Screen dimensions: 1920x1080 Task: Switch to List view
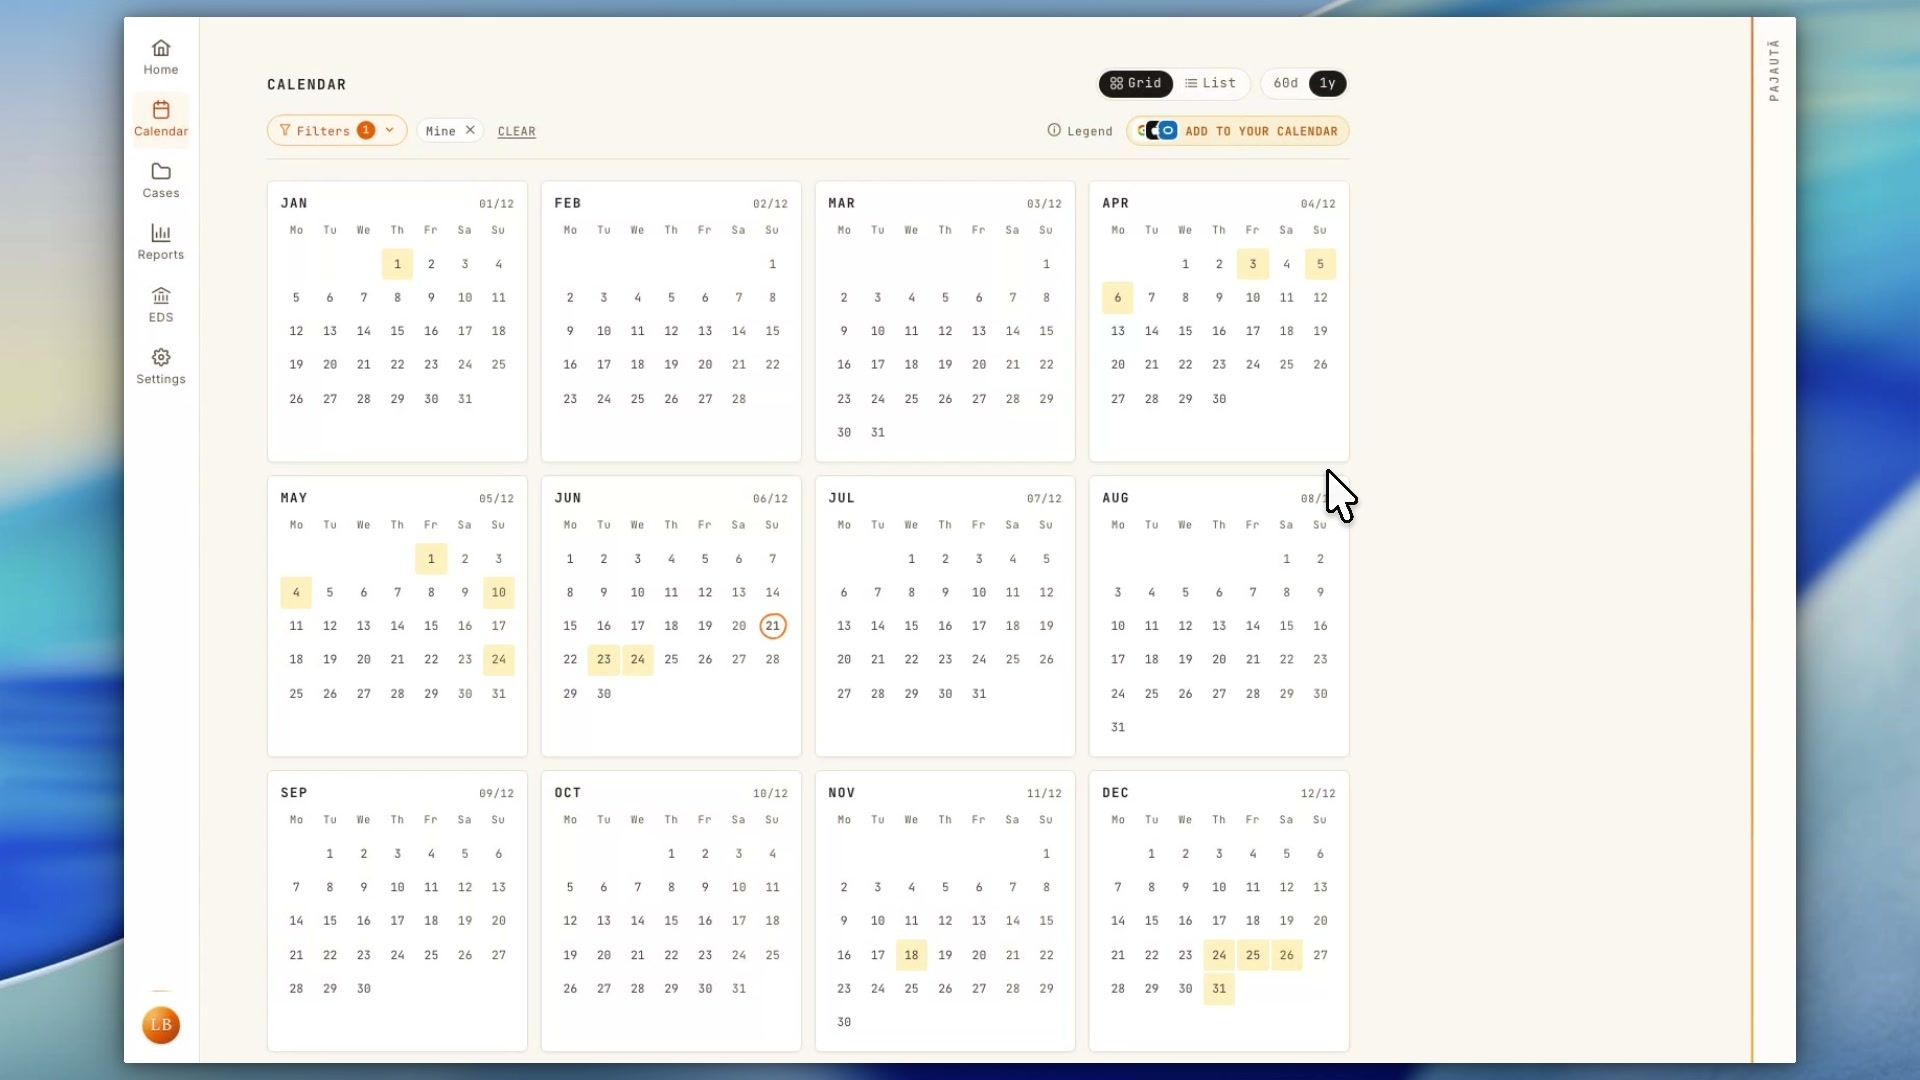(x=1211, y=83)
